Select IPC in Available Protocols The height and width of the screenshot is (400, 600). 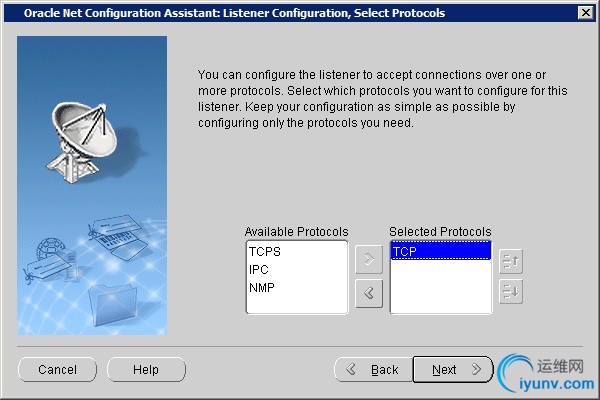pyautogui.click(x=297, y=269)
